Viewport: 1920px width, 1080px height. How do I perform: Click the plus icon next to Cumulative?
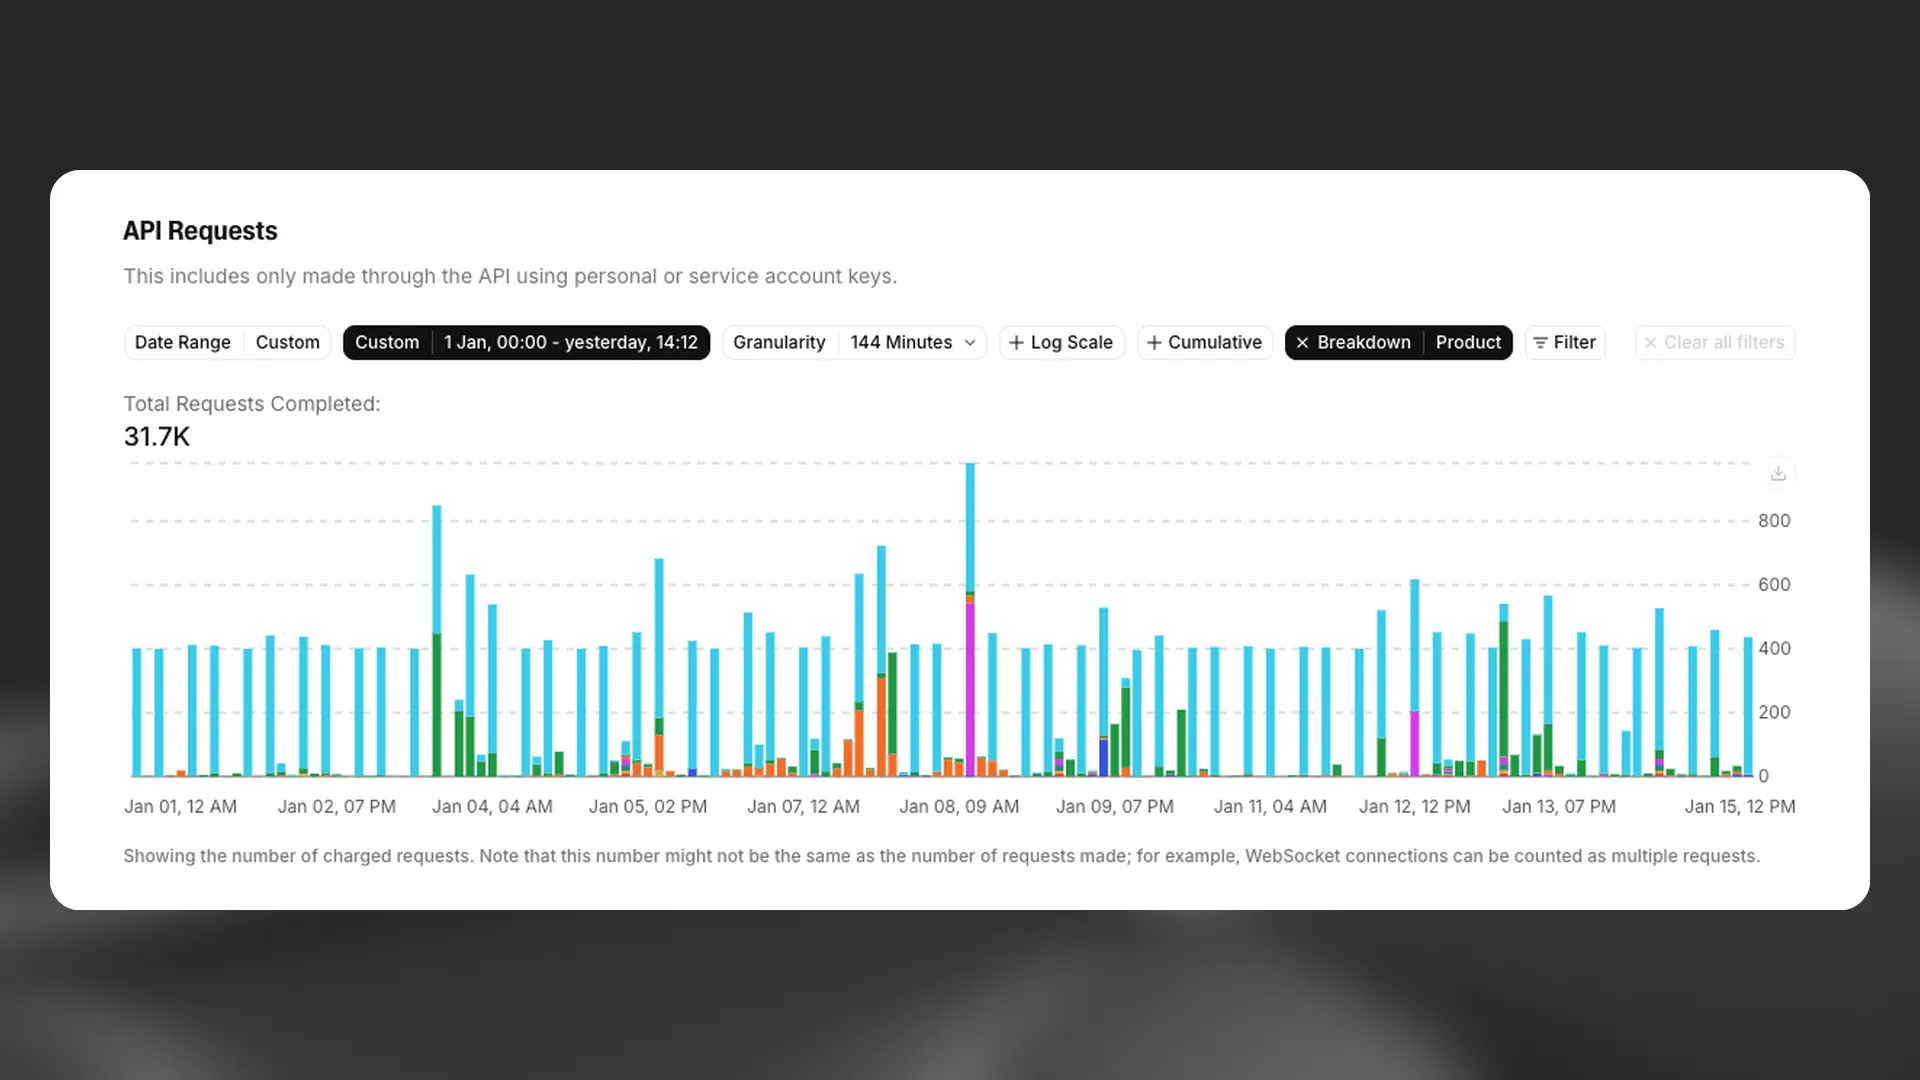click(1152, 342)
